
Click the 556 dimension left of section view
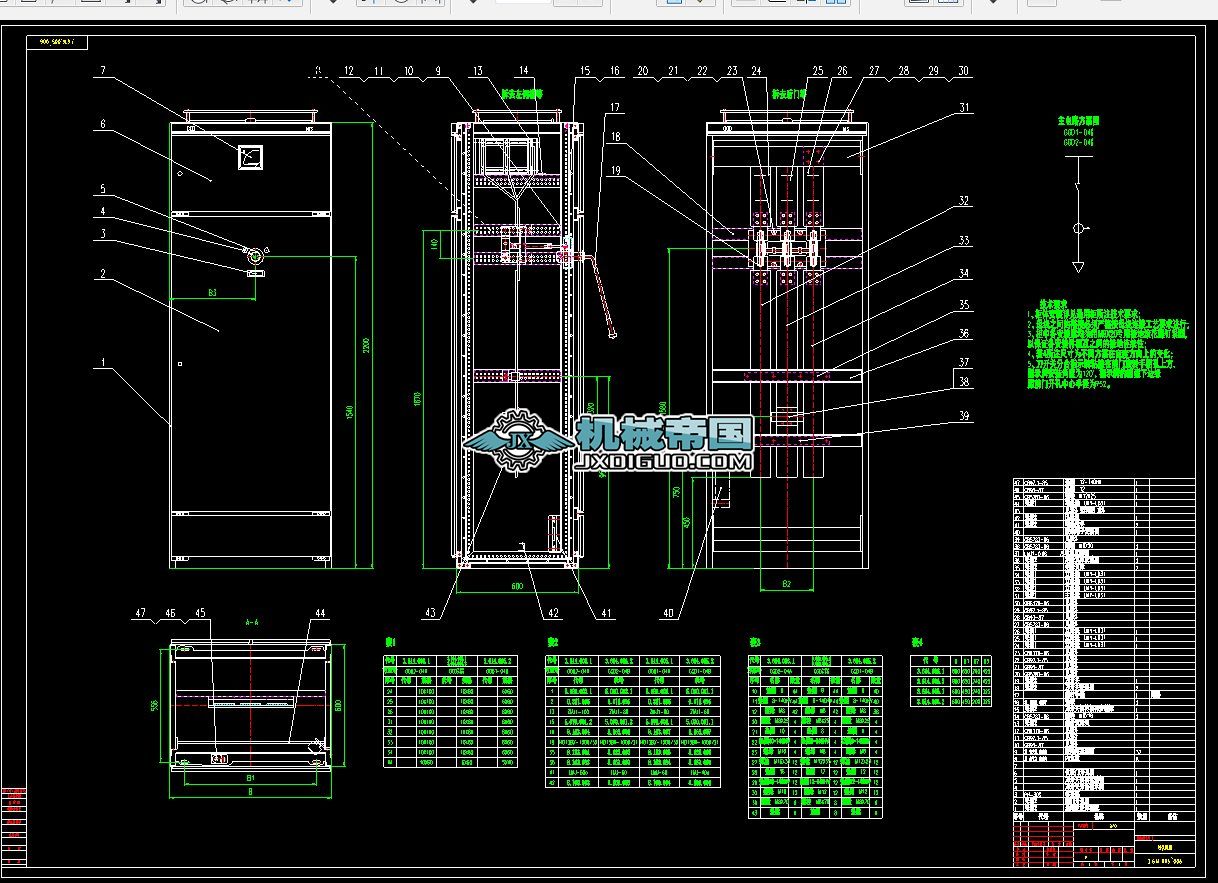[x=154, y=705]
